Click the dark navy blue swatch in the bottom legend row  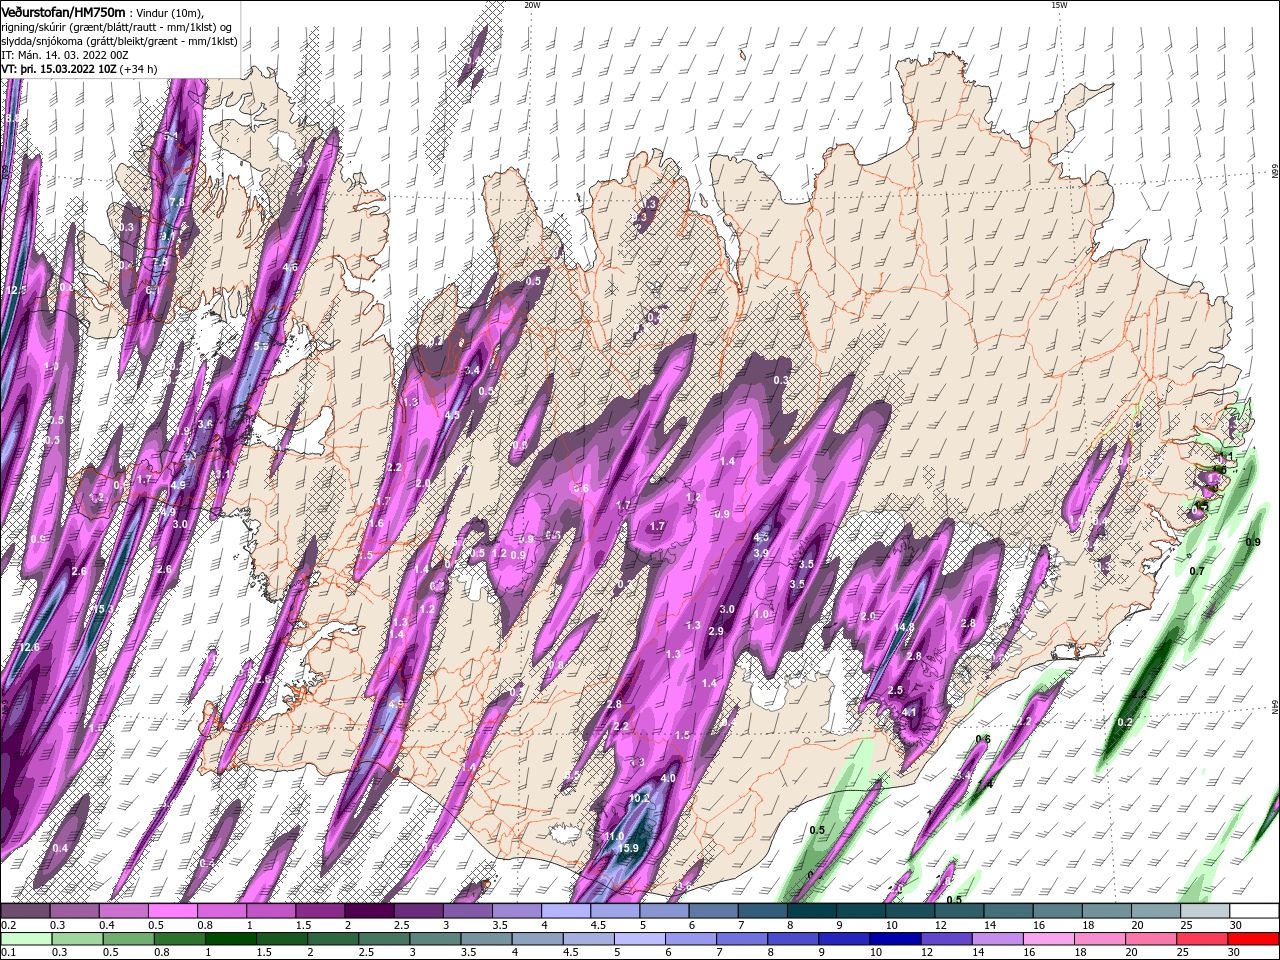point(893,939)
